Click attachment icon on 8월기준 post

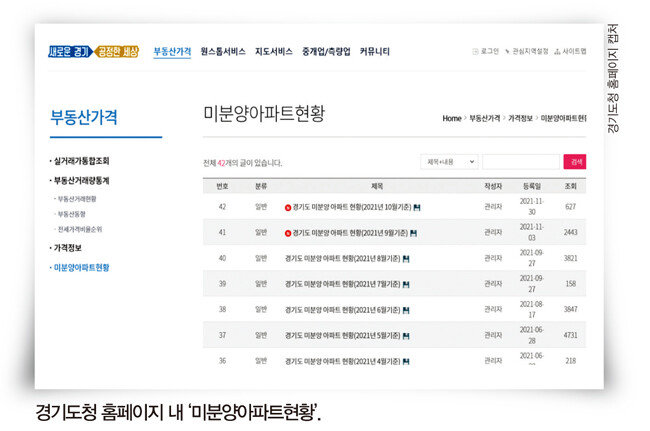[x=406, y=259]
